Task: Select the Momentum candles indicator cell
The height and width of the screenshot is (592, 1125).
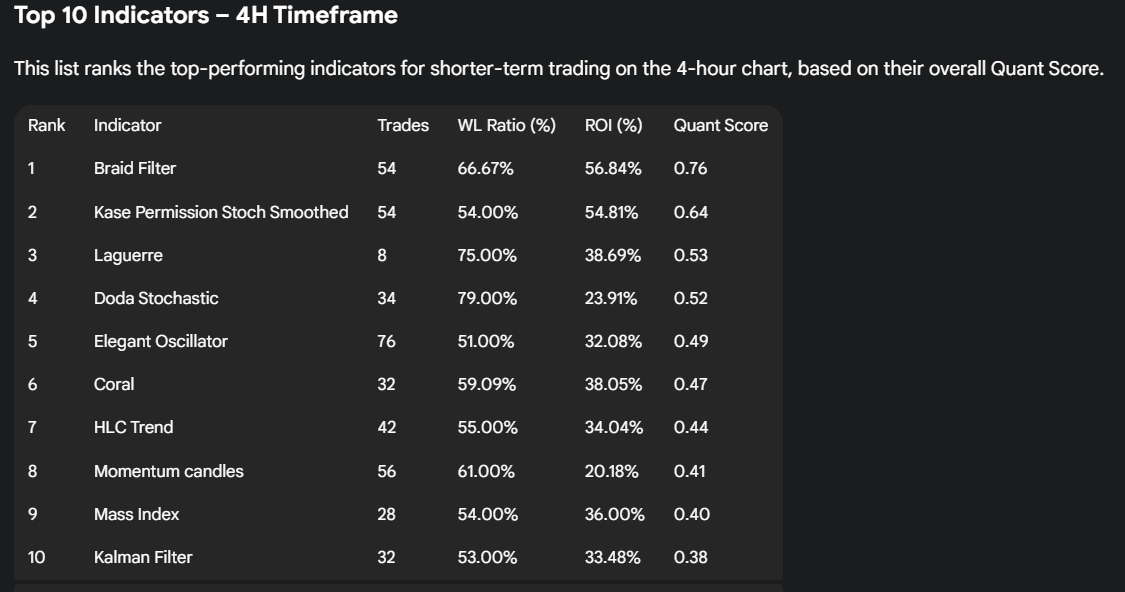Action: (169, 471)
